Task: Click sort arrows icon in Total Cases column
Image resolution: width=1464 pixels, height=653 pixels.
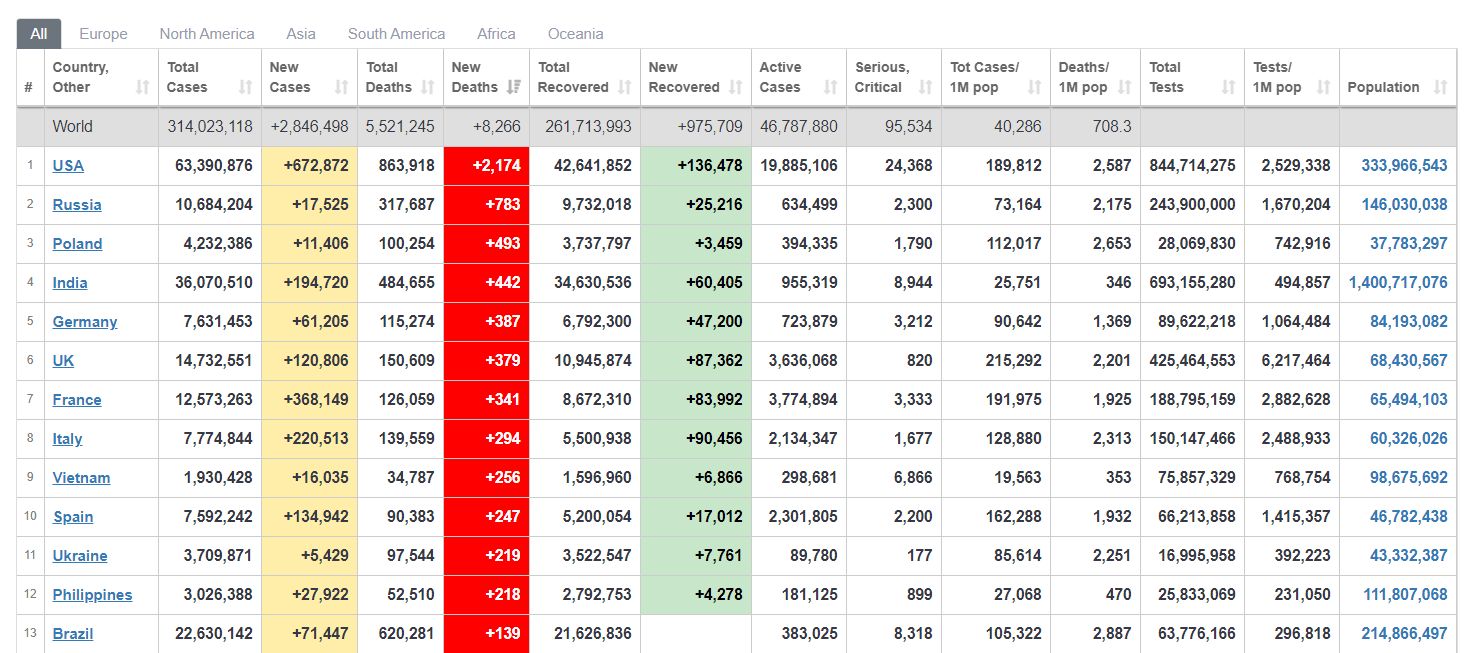Action: 245,88
